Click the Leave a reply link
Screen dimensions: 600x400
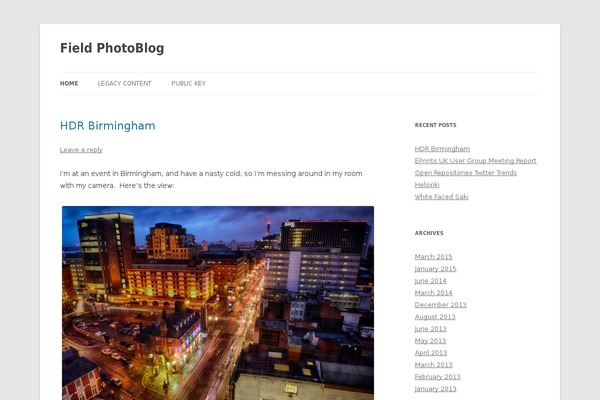[x=81, y=150]
